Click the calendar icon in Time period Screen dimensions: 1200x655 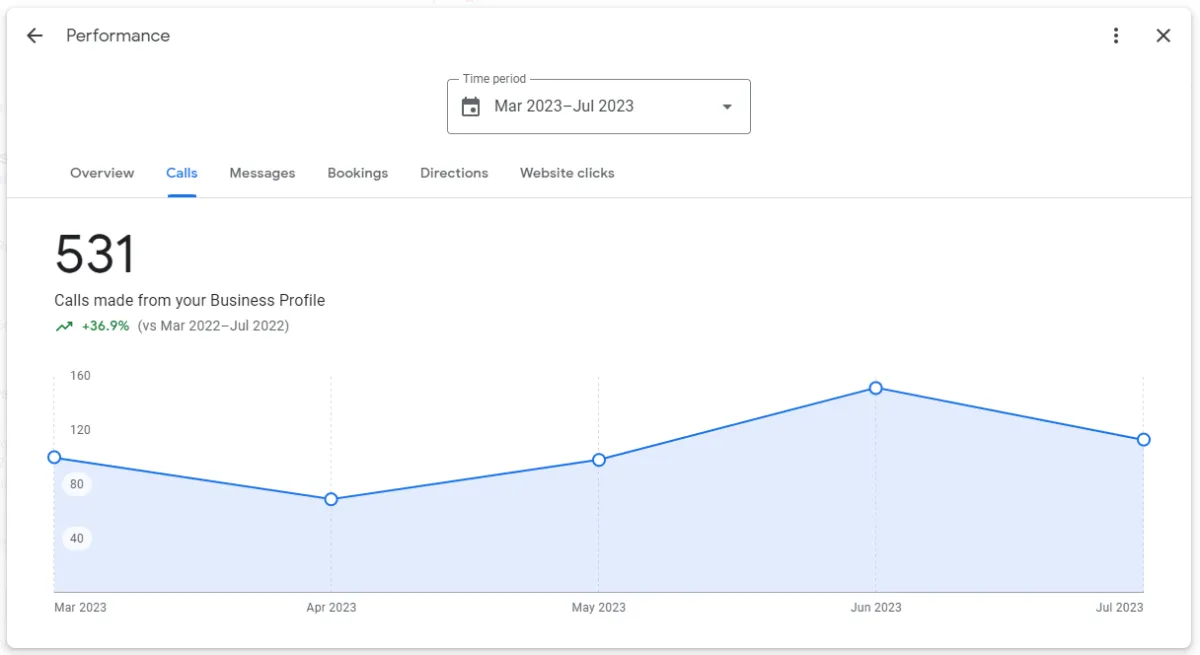(471, 107)
